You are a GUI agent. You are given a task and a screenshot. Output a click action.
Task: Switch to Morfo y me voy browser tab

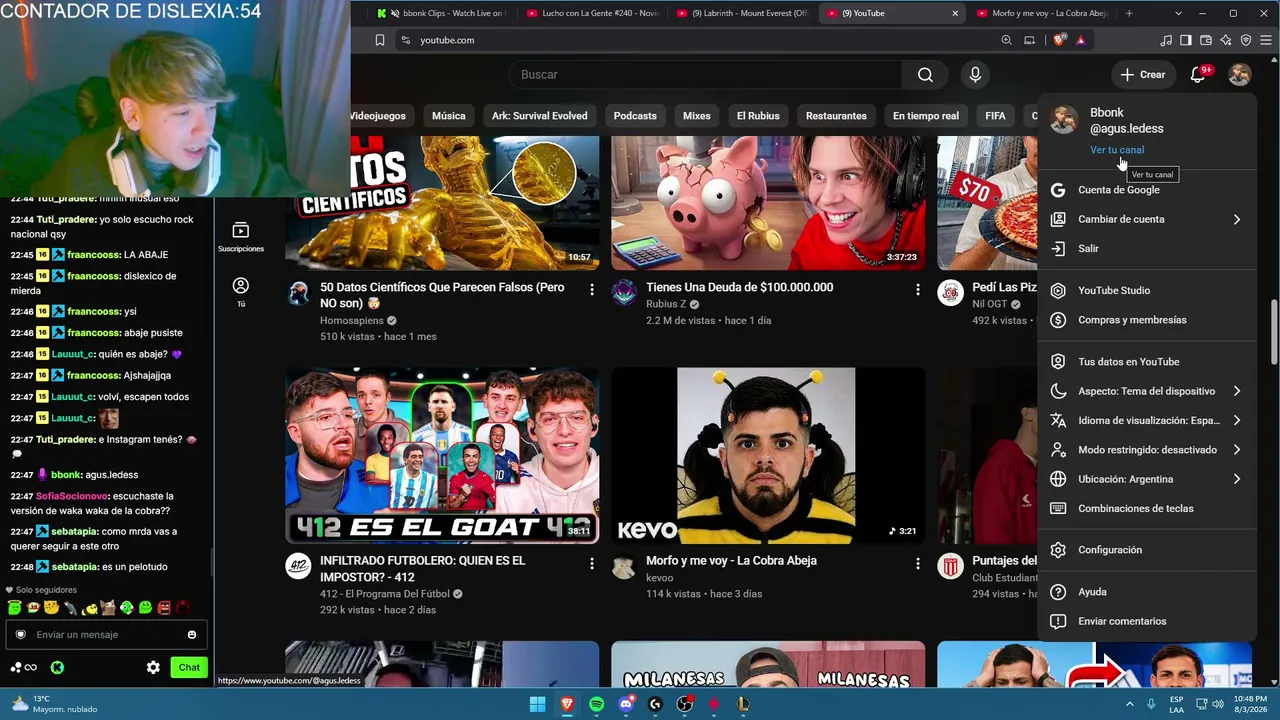coord(1042,13)
